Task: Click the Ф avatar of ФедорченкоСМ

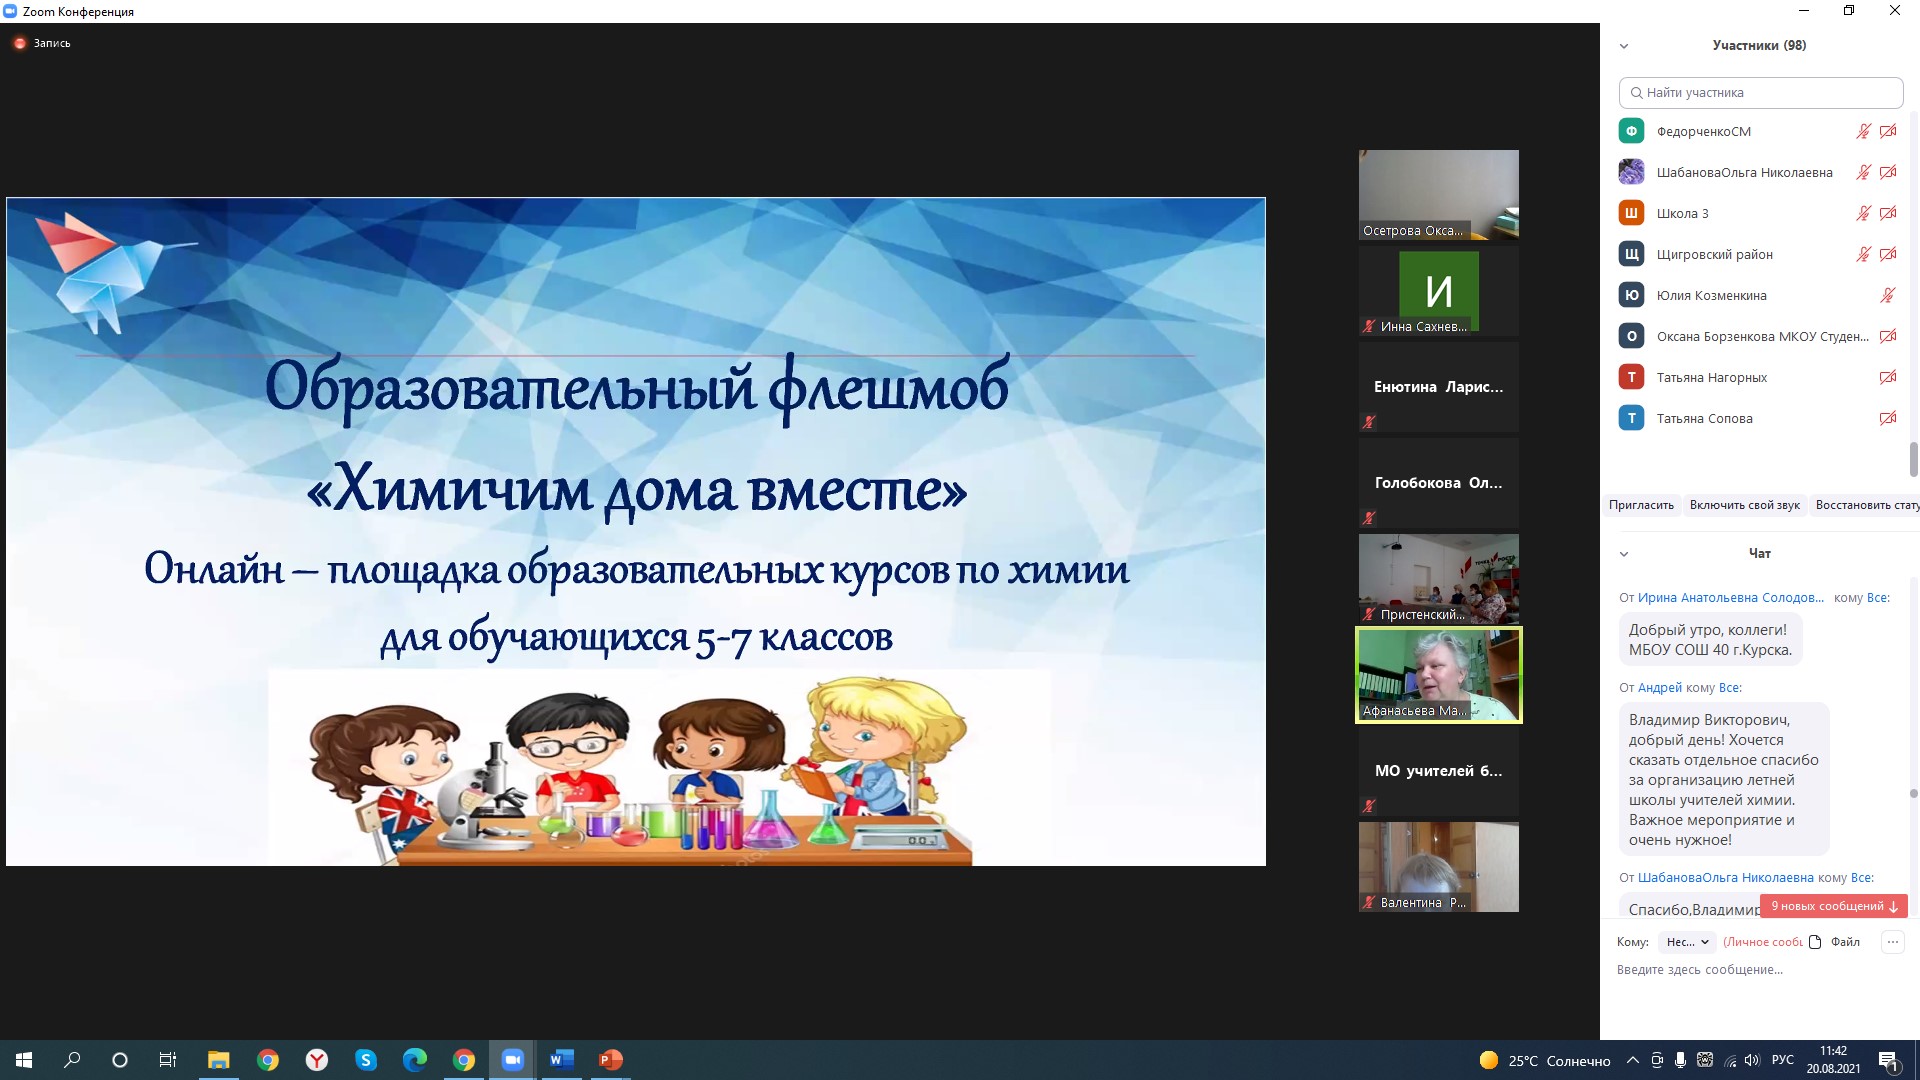Action: point(1631,131)
